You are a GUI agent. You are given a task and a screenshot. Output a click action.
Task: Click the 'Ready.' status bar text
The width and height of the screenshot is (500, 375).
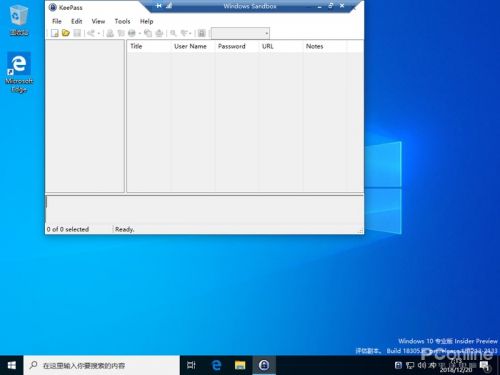[x=124, y=229]
